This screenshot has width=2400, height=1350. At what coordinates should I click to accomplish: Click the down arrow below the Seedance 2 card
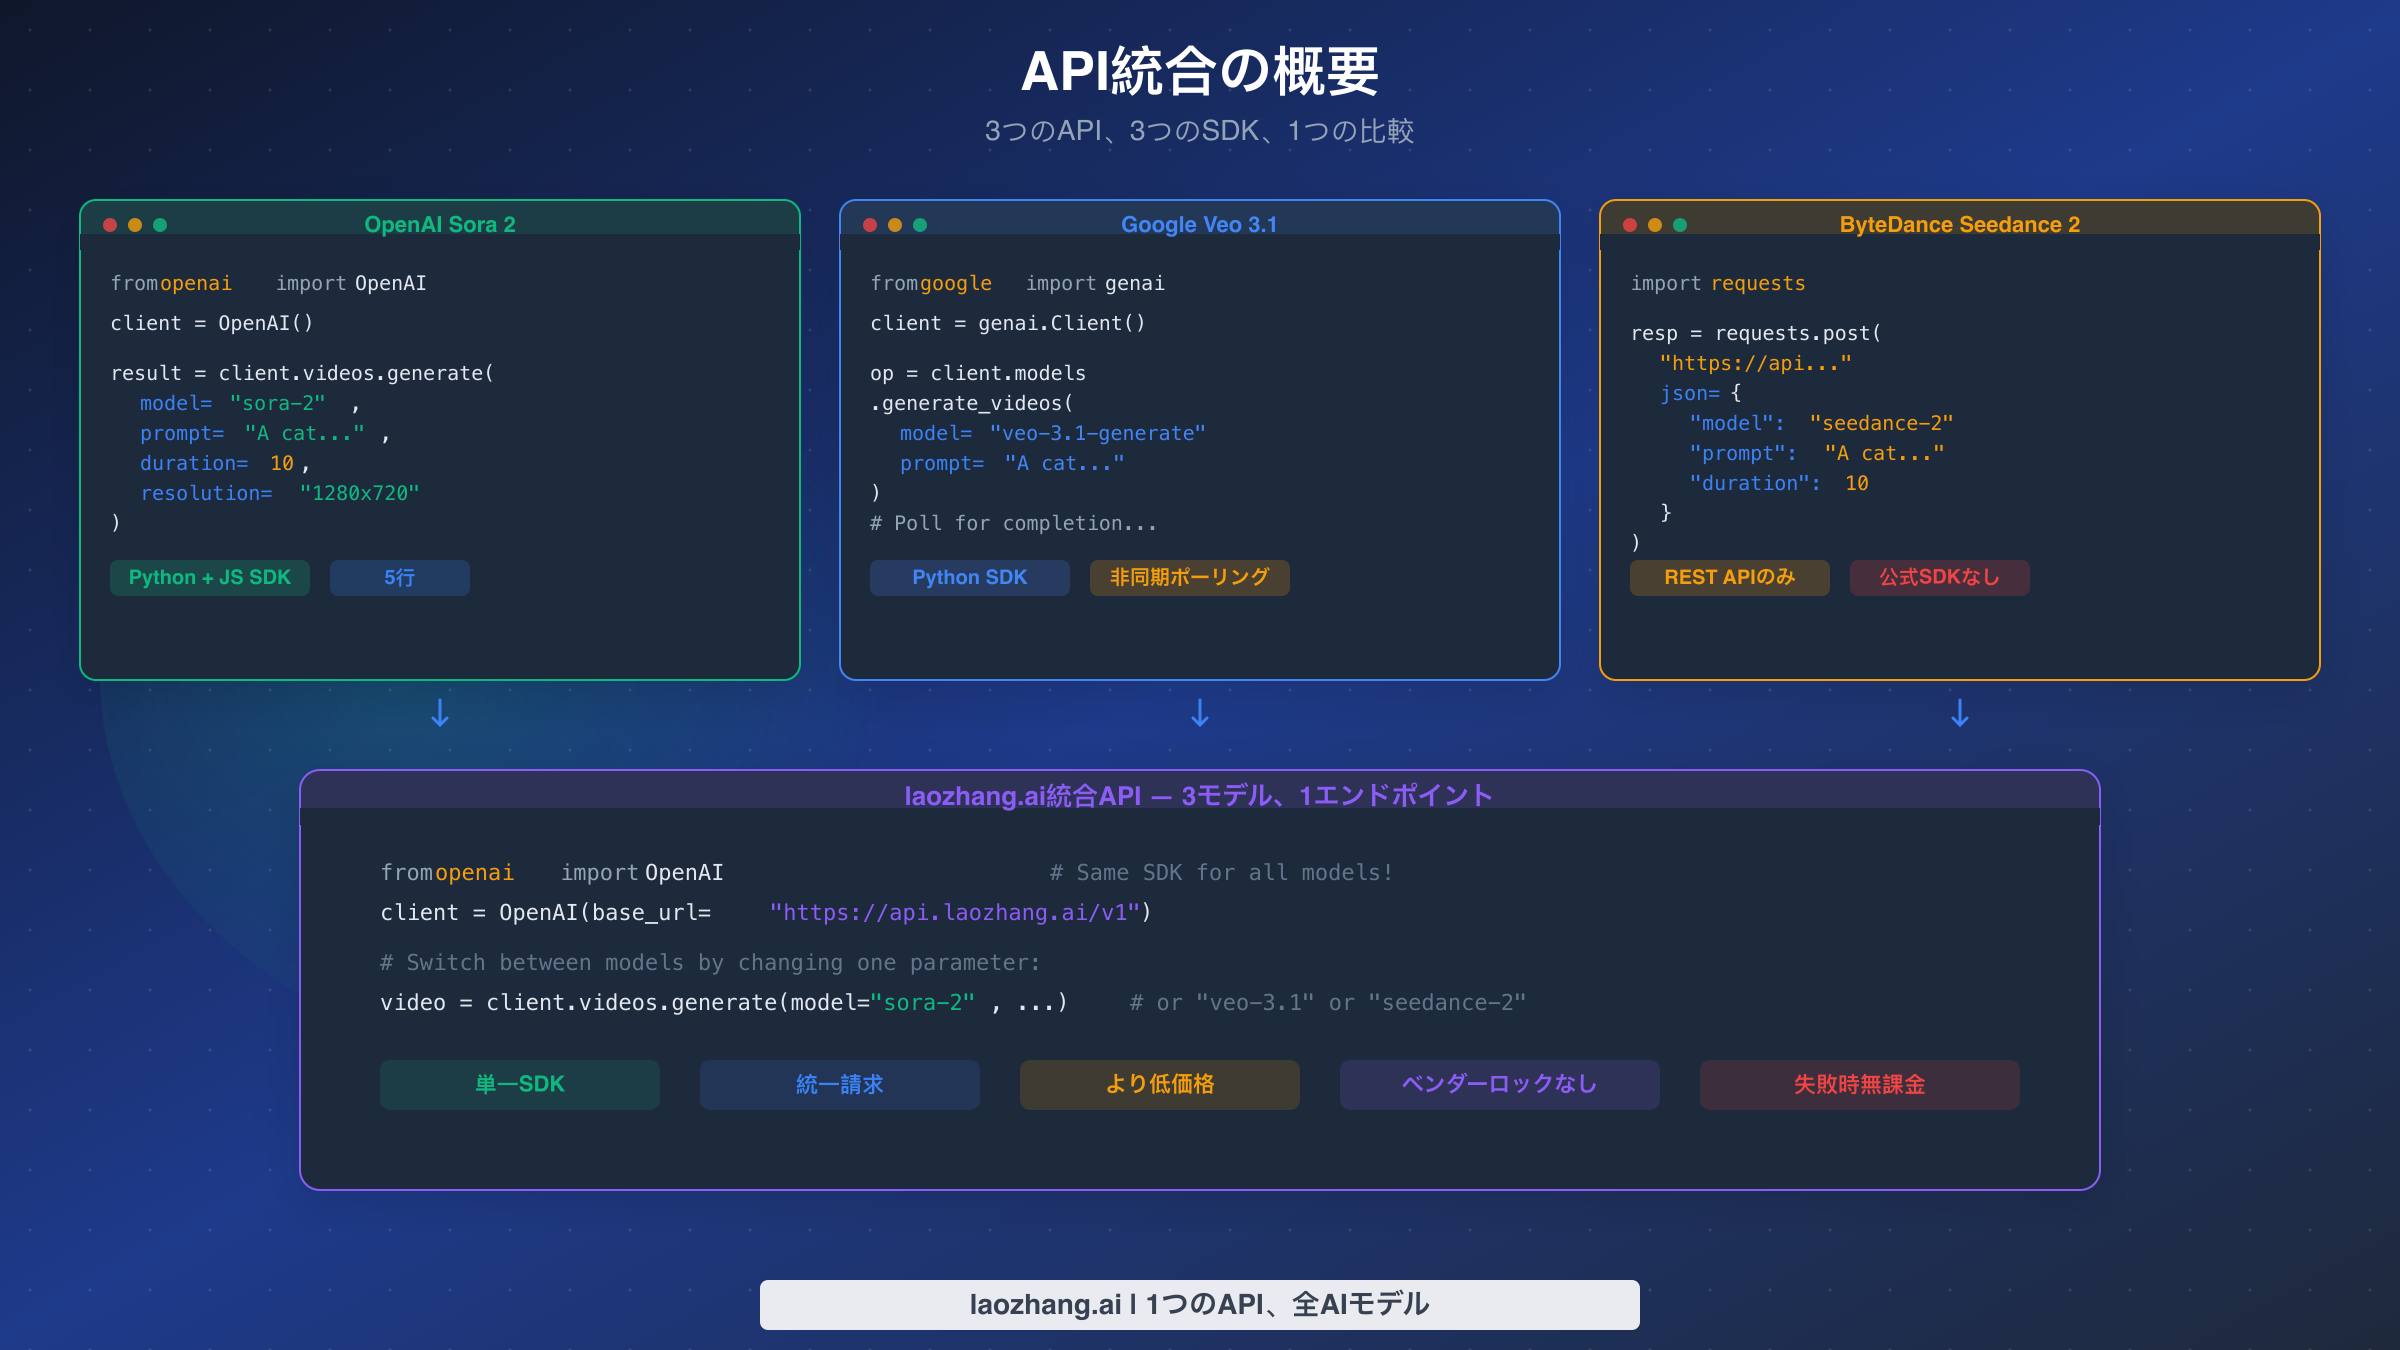tap(1959, 713)
